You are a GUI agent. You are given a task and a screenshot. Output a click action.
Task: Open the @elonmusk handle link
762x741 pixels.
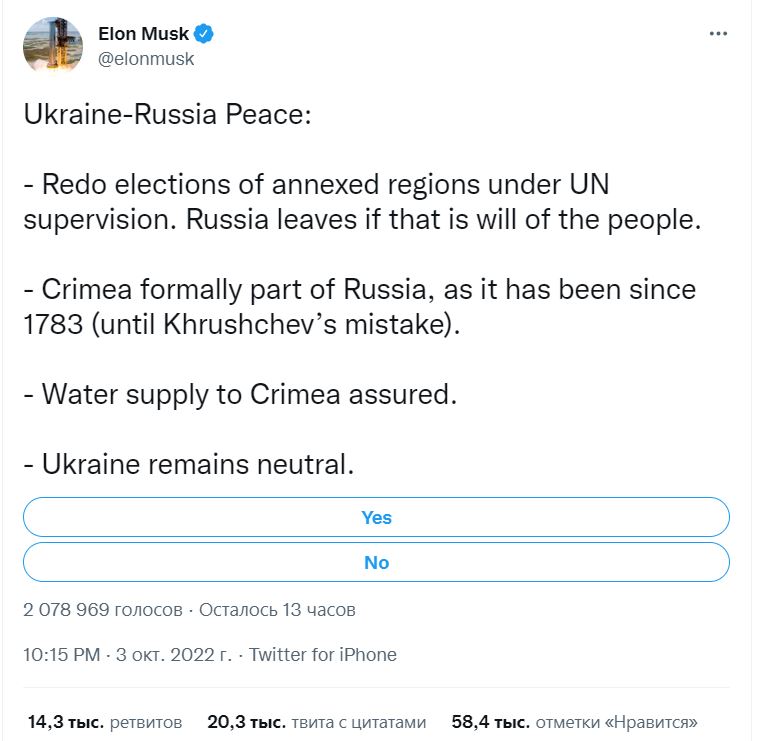(x=146, y=58)
